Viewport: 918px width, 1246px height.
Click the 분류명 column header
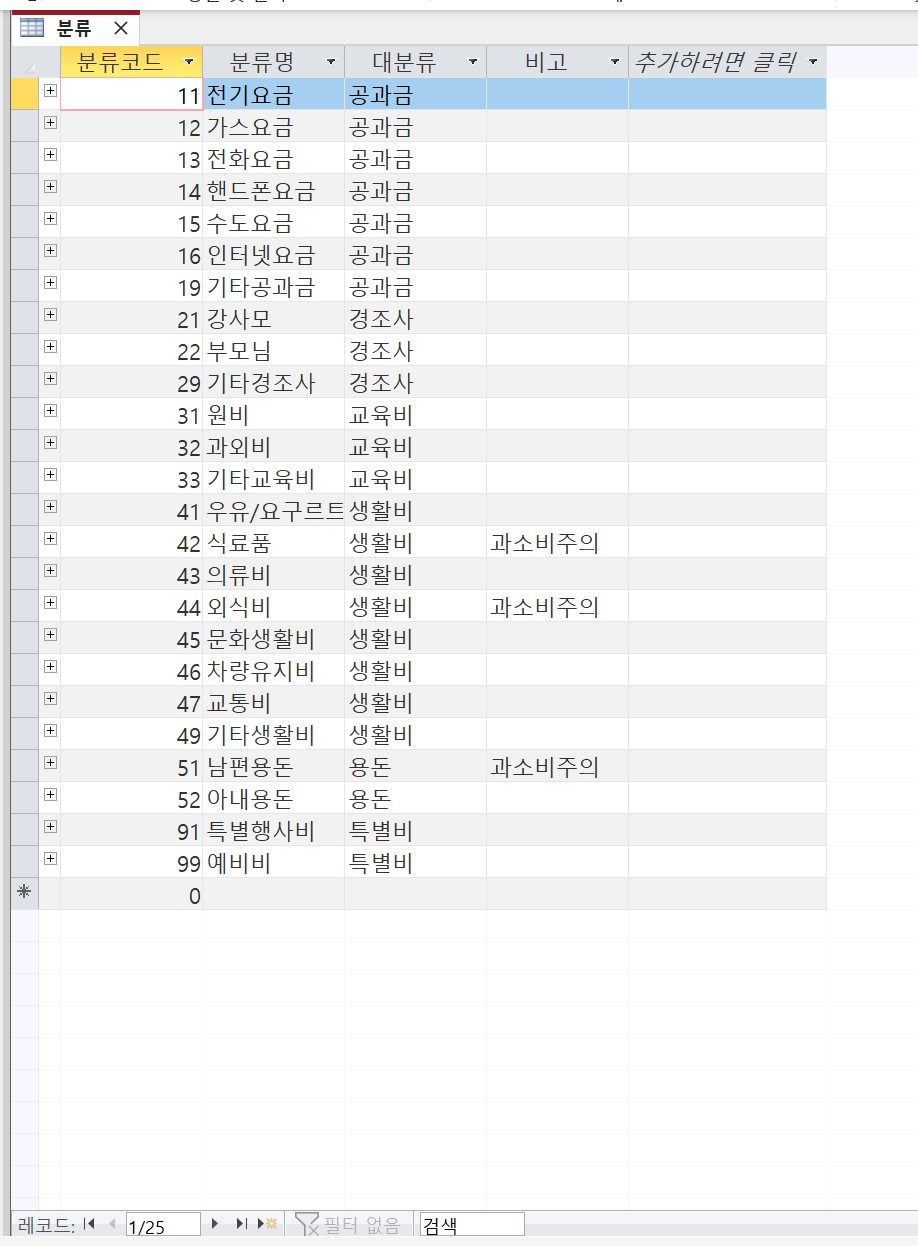262,62
